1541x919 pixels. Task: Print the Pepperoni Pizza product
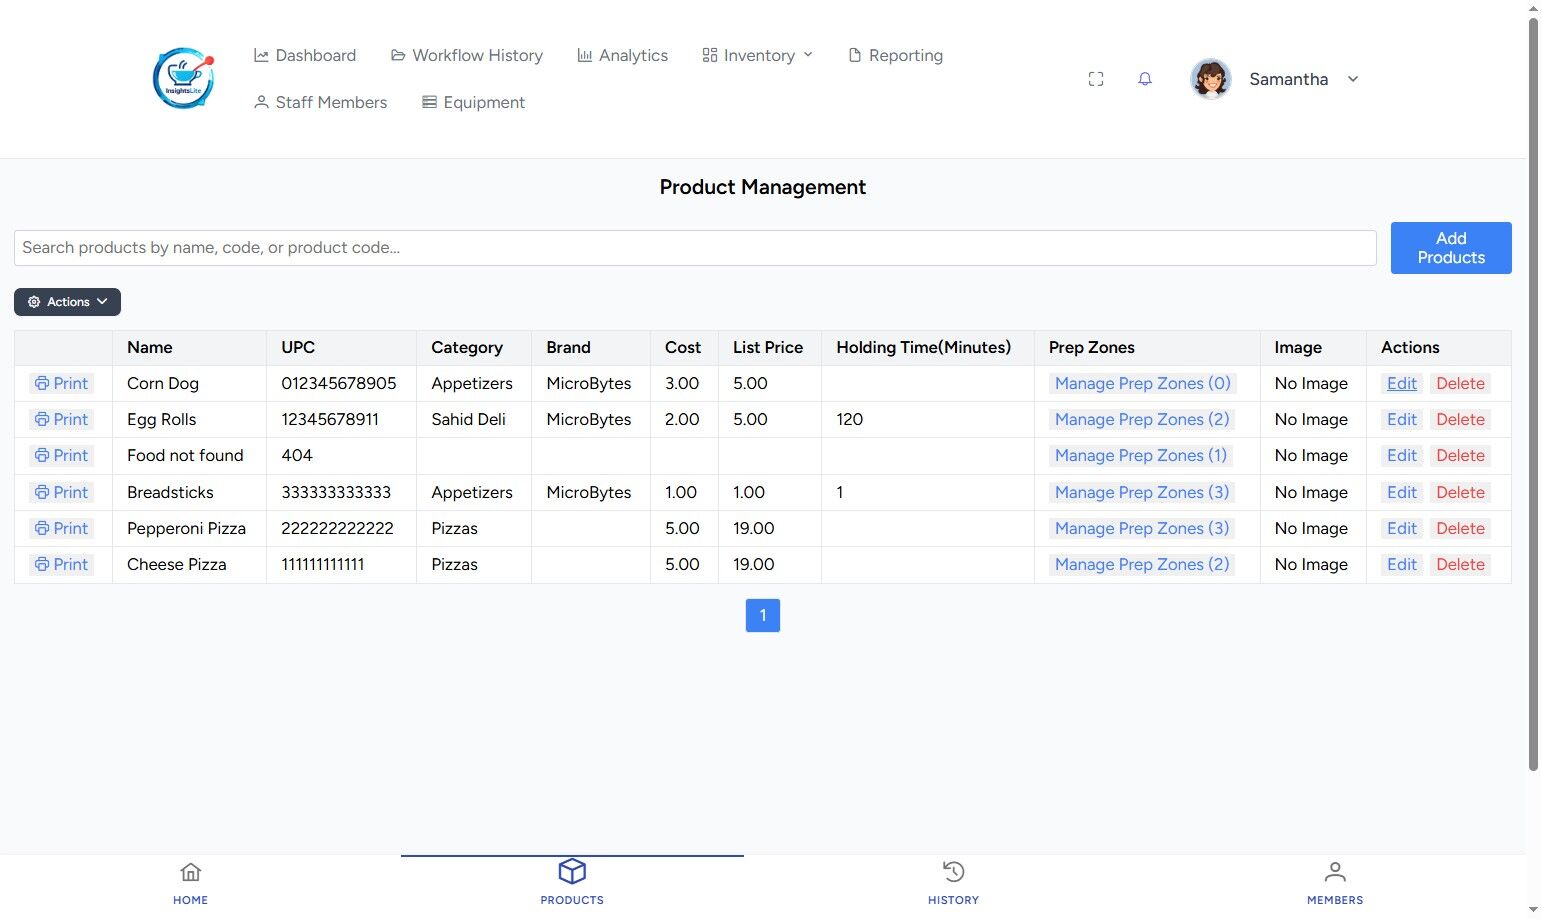coord(61,528)
